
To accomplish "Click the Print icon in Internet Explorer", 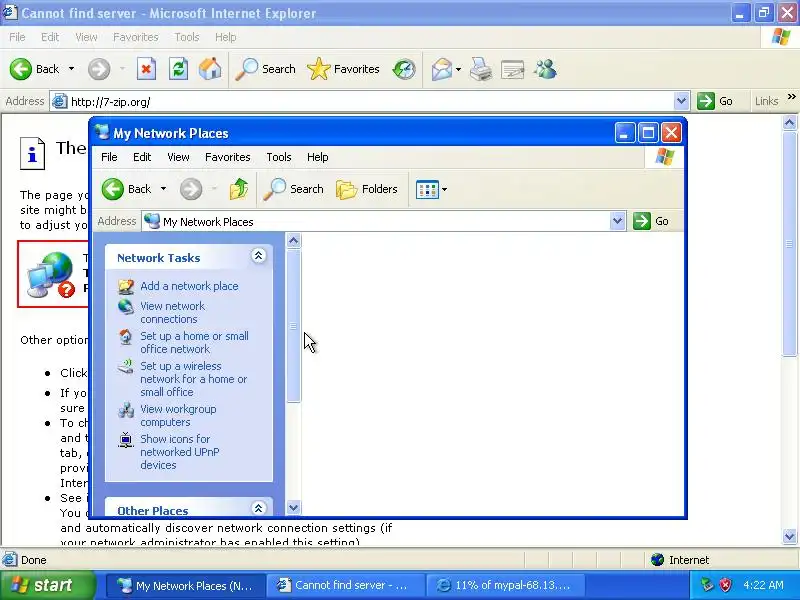I will point(480,69).
